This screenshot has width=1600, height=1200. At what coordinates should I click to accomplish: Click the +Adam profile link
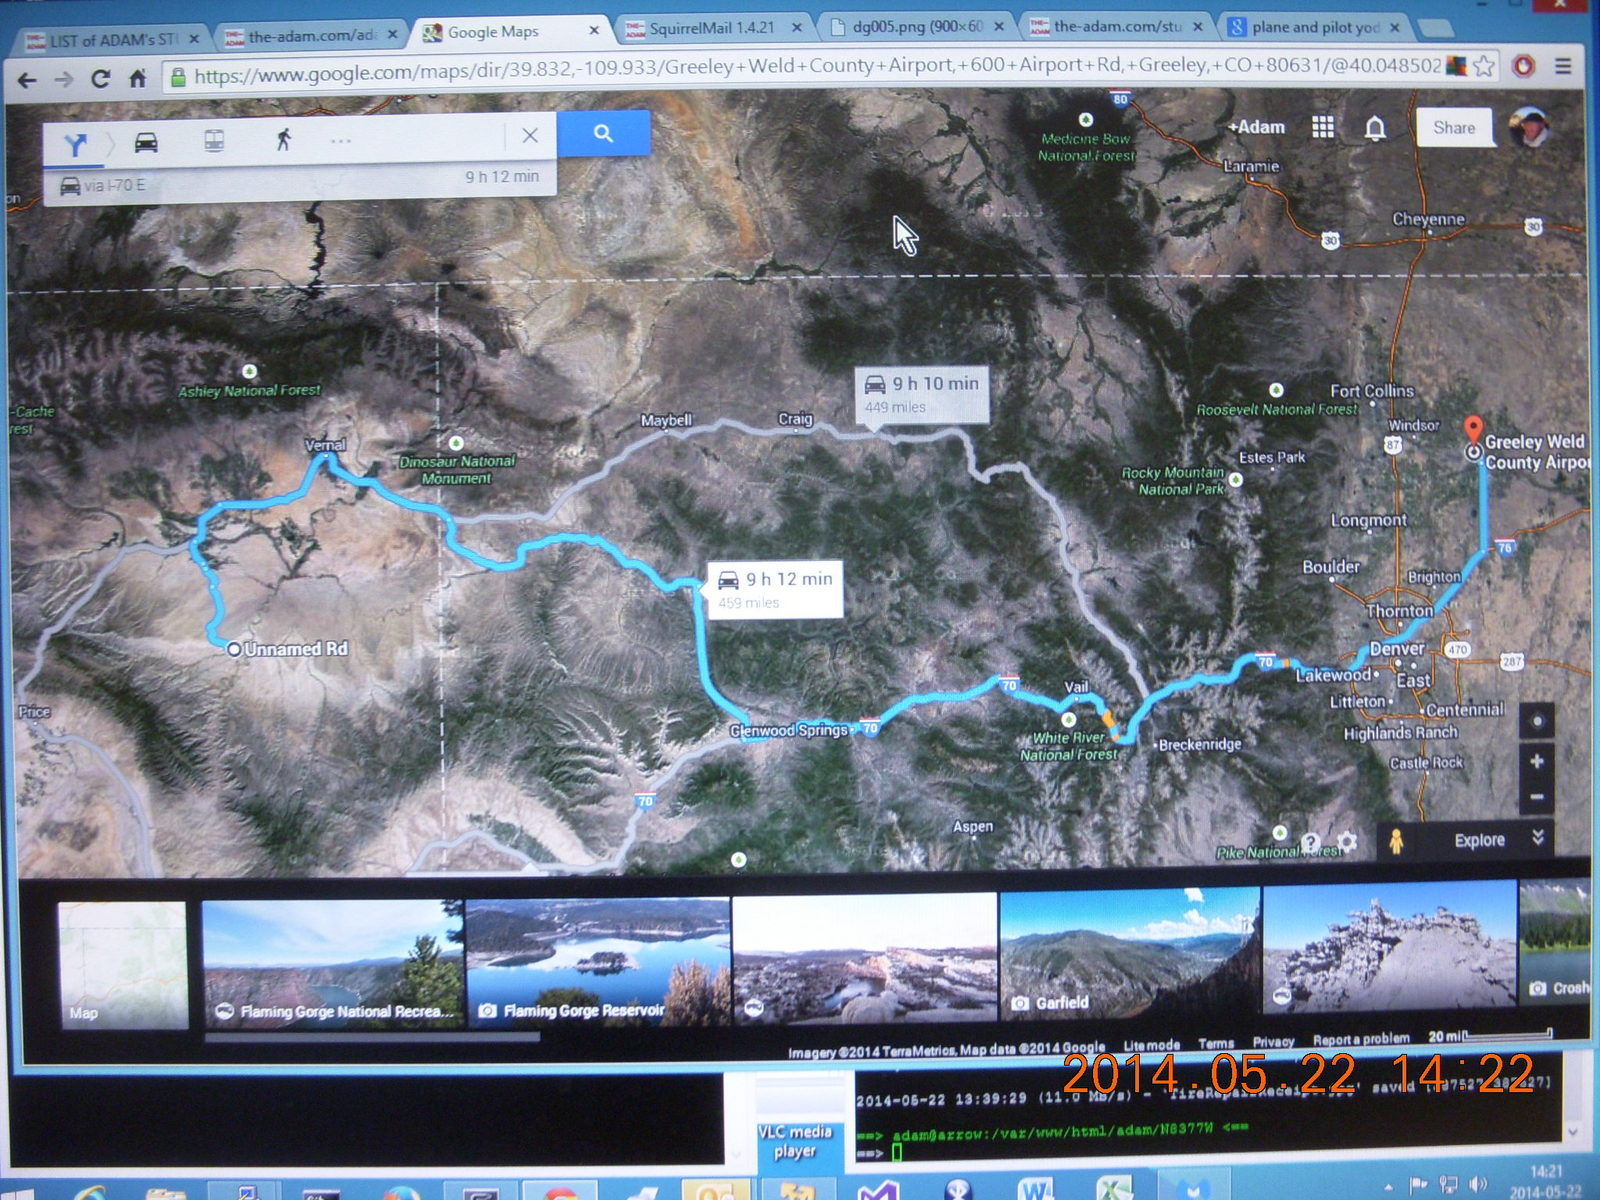1257,127
